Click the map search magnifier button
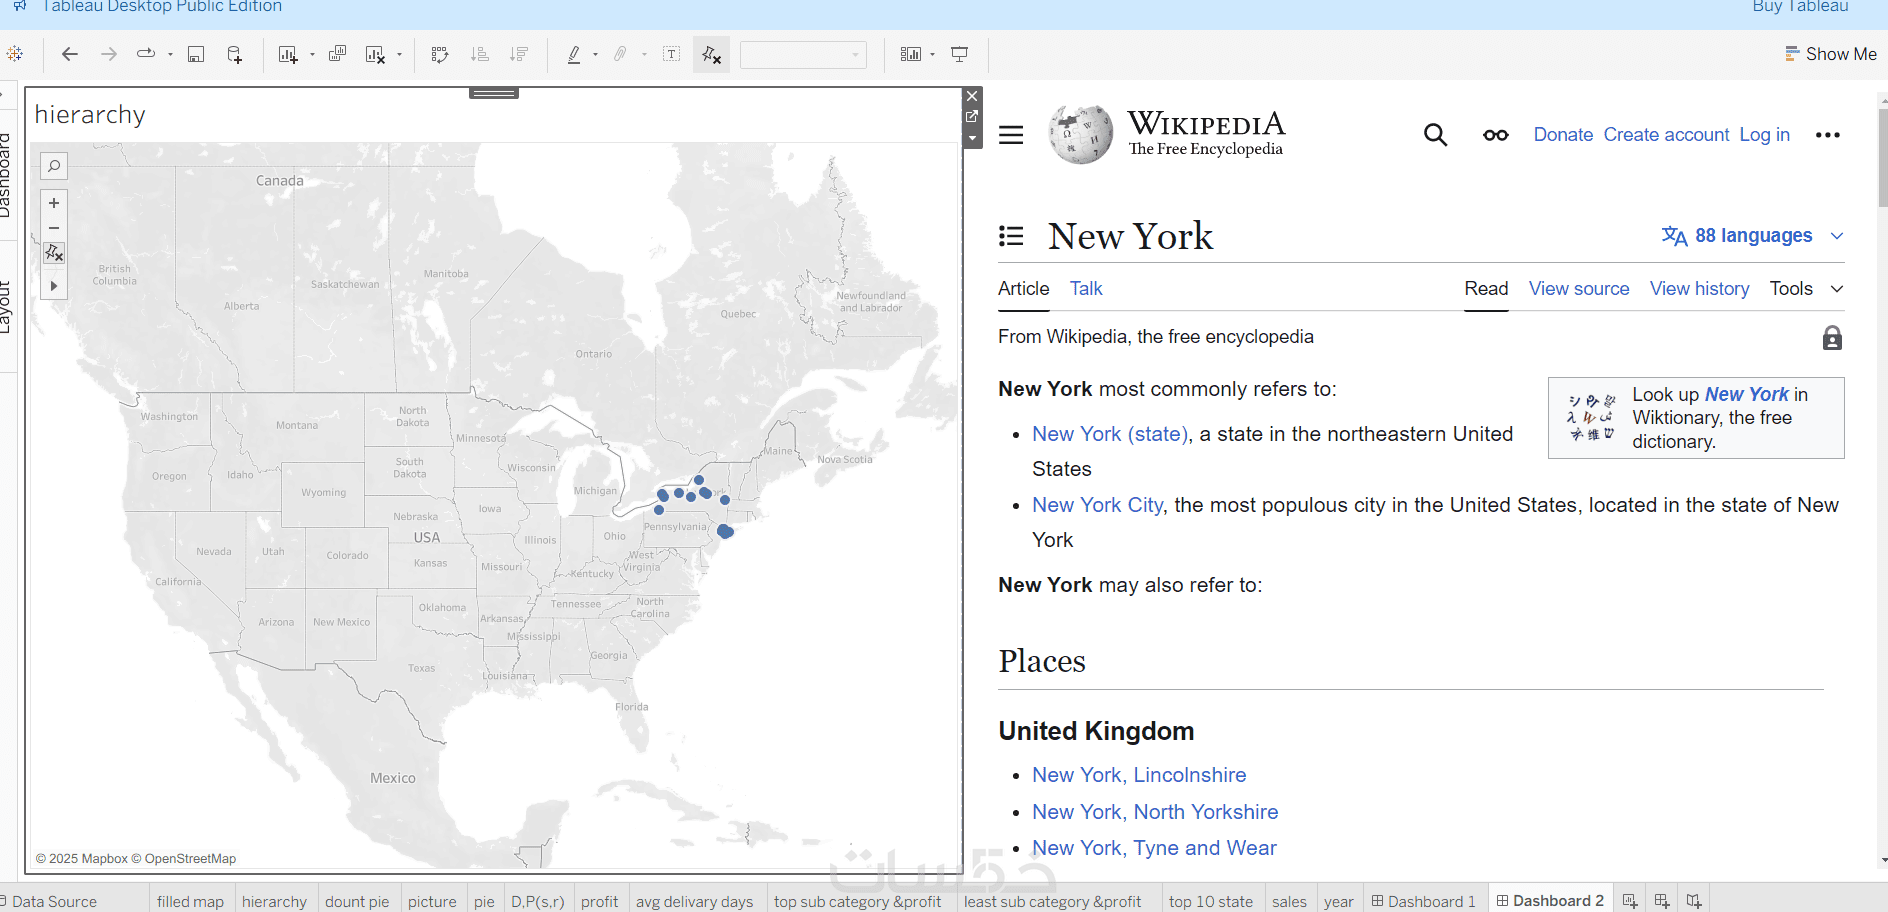This screenshot has width=1888, height=912. 54,166
